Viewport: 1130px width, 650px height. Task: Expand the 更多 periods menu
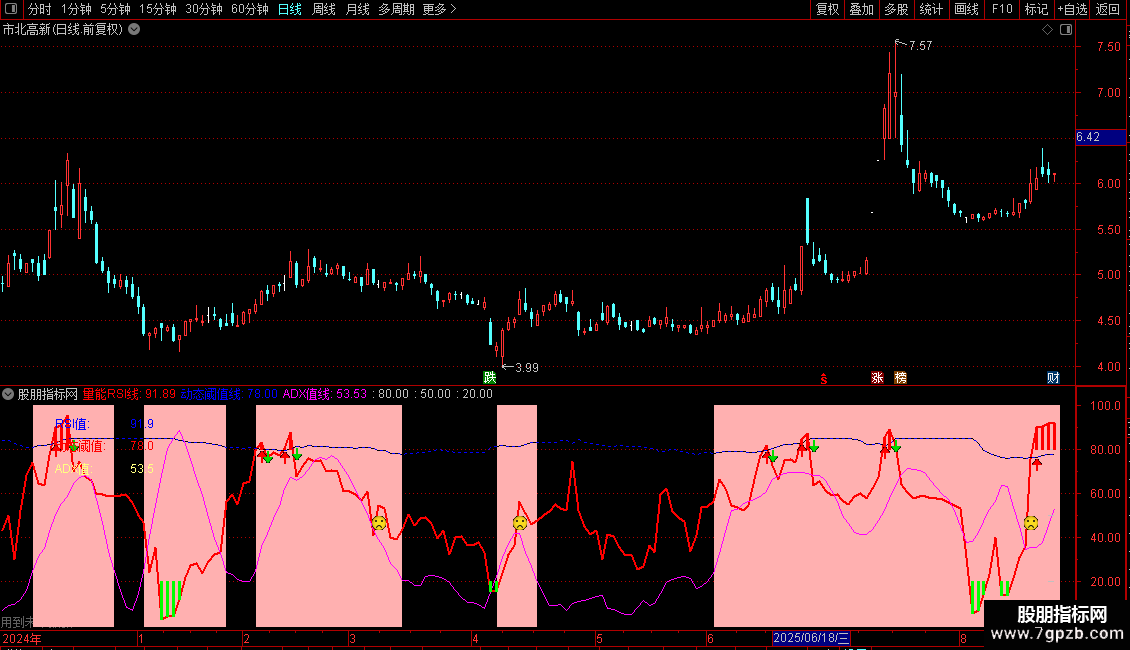click(439, 9)
